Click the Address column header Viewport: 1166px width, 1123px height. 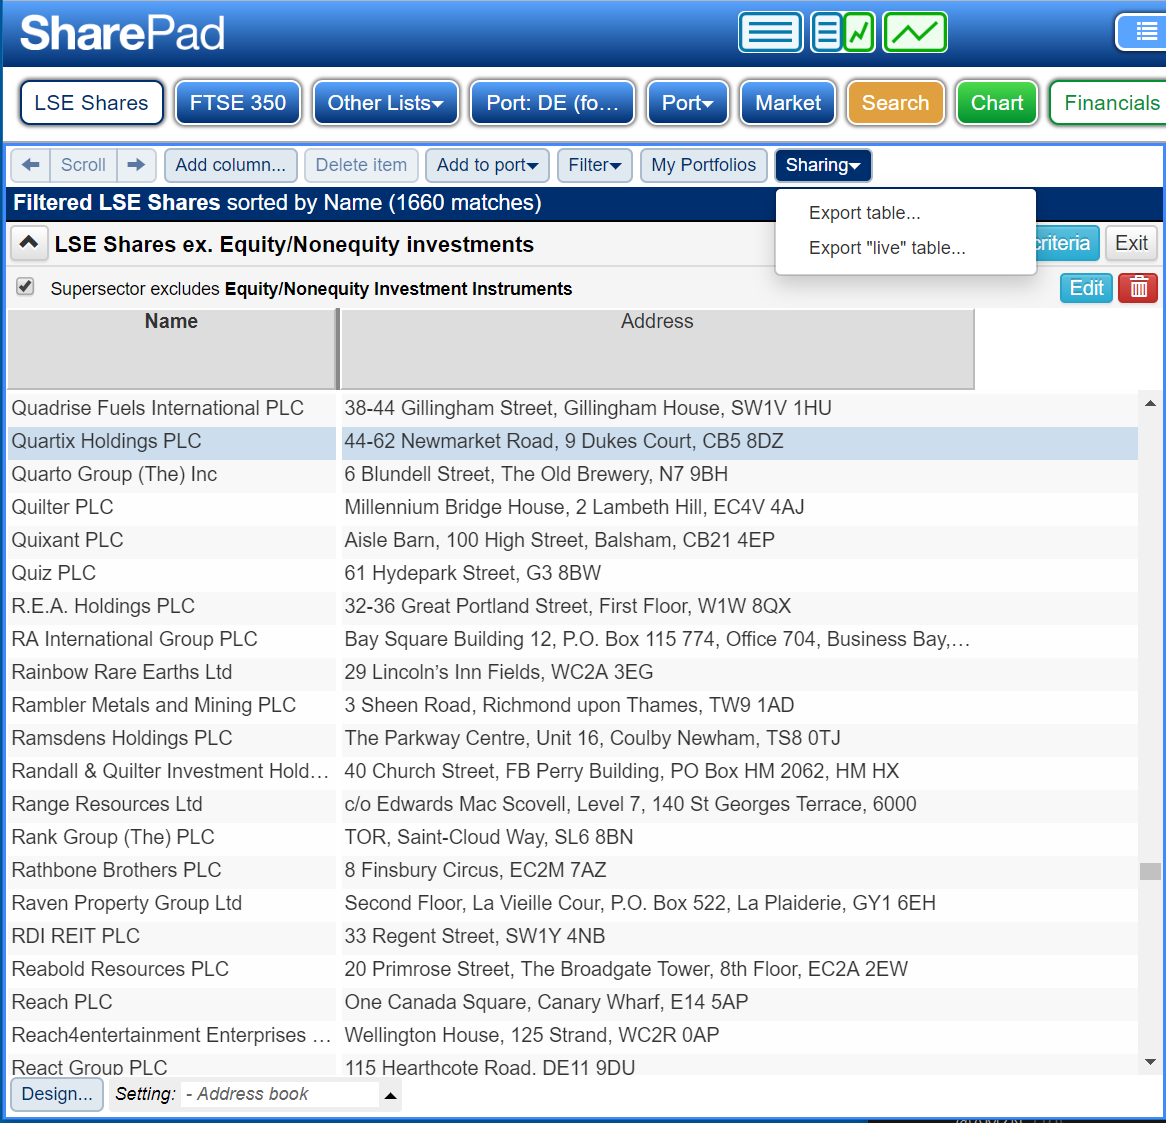point(657,349)
